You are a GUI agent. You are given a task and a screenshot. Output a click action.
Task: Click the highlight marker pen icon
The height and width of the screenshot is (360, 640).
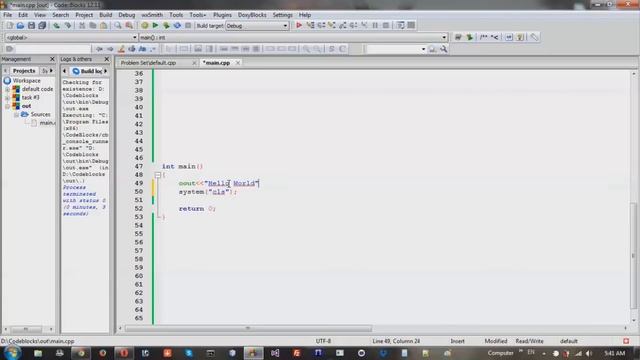[x=121, y=49]
